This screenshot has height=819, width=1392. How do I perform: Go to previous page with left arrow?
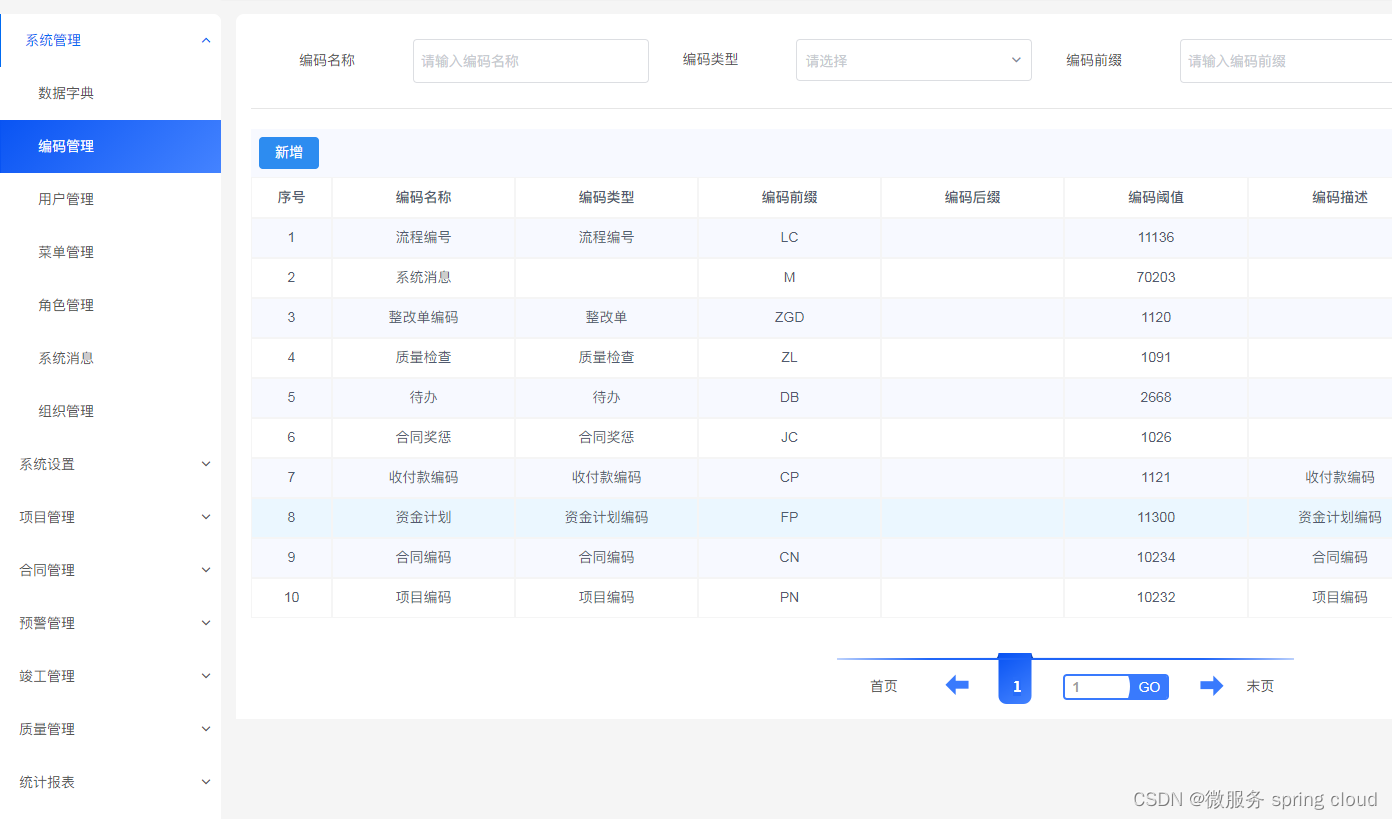pyautogui.click(x=957, y=686)
